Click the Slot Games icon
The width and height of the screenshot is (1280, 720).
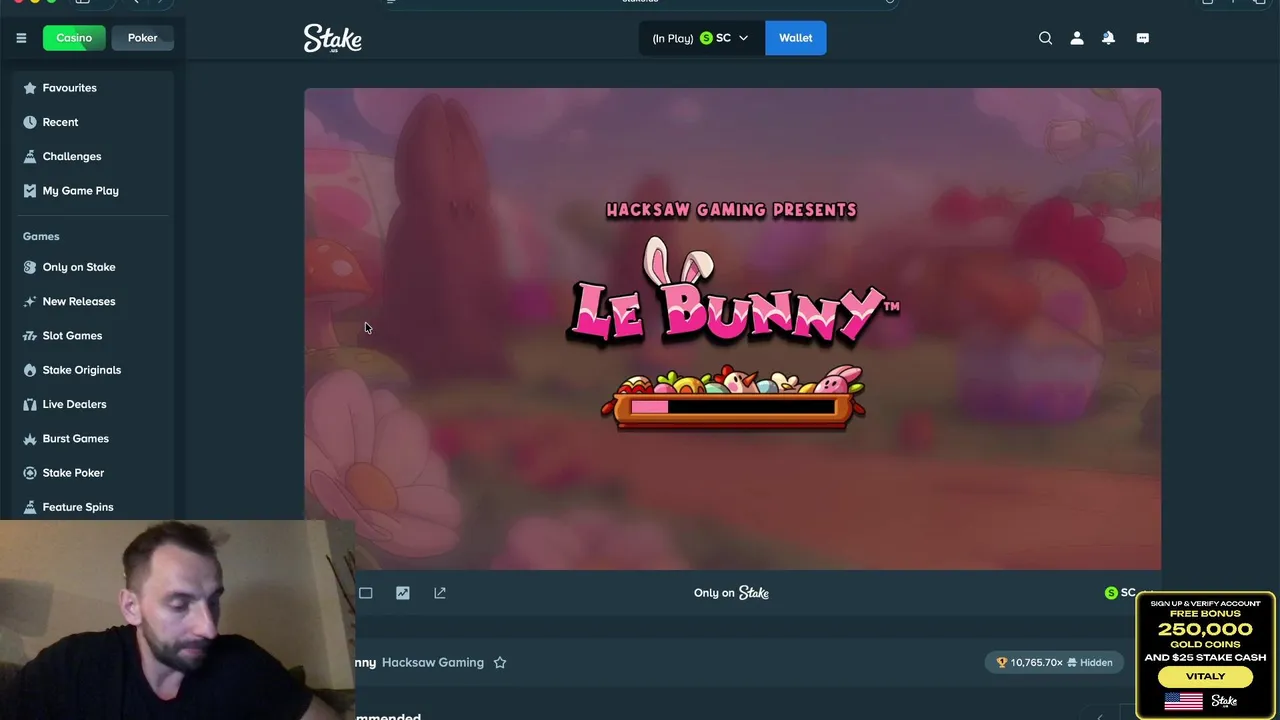point(30,335)
